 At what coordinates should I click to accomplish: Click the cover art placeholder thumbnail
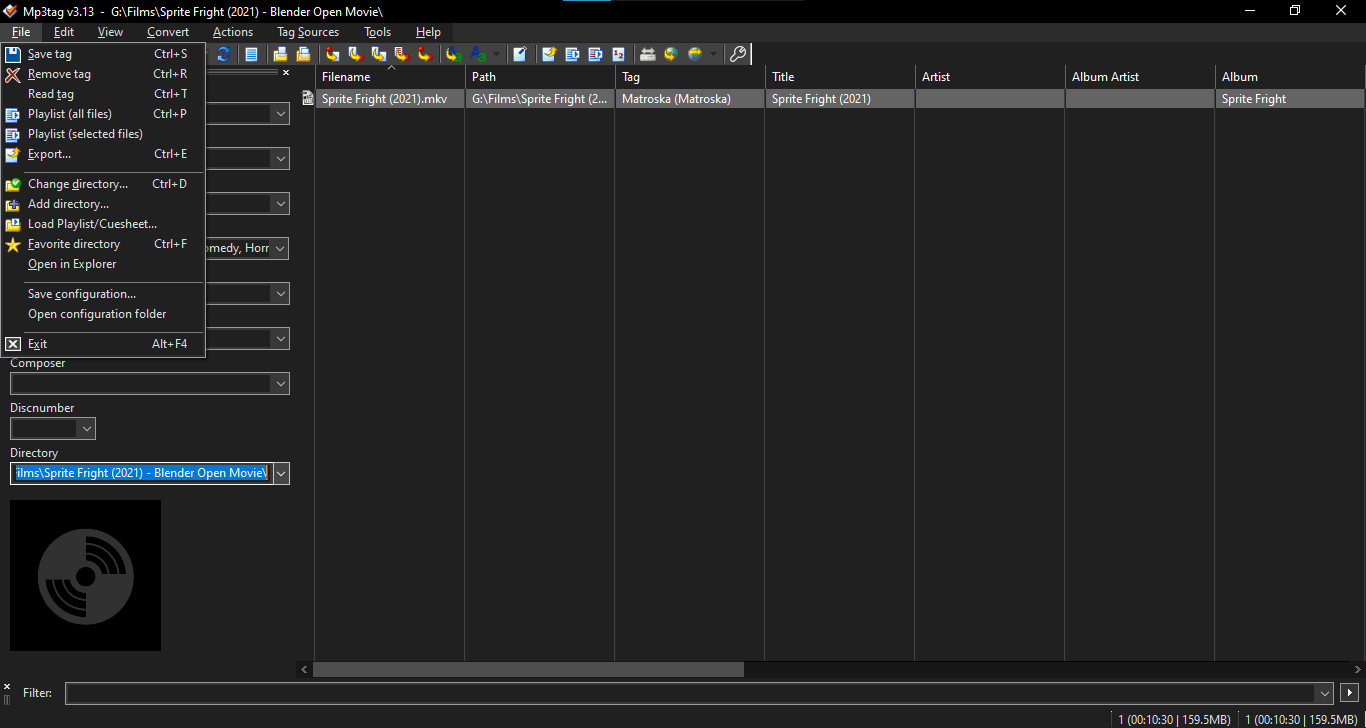coord(85,575)
